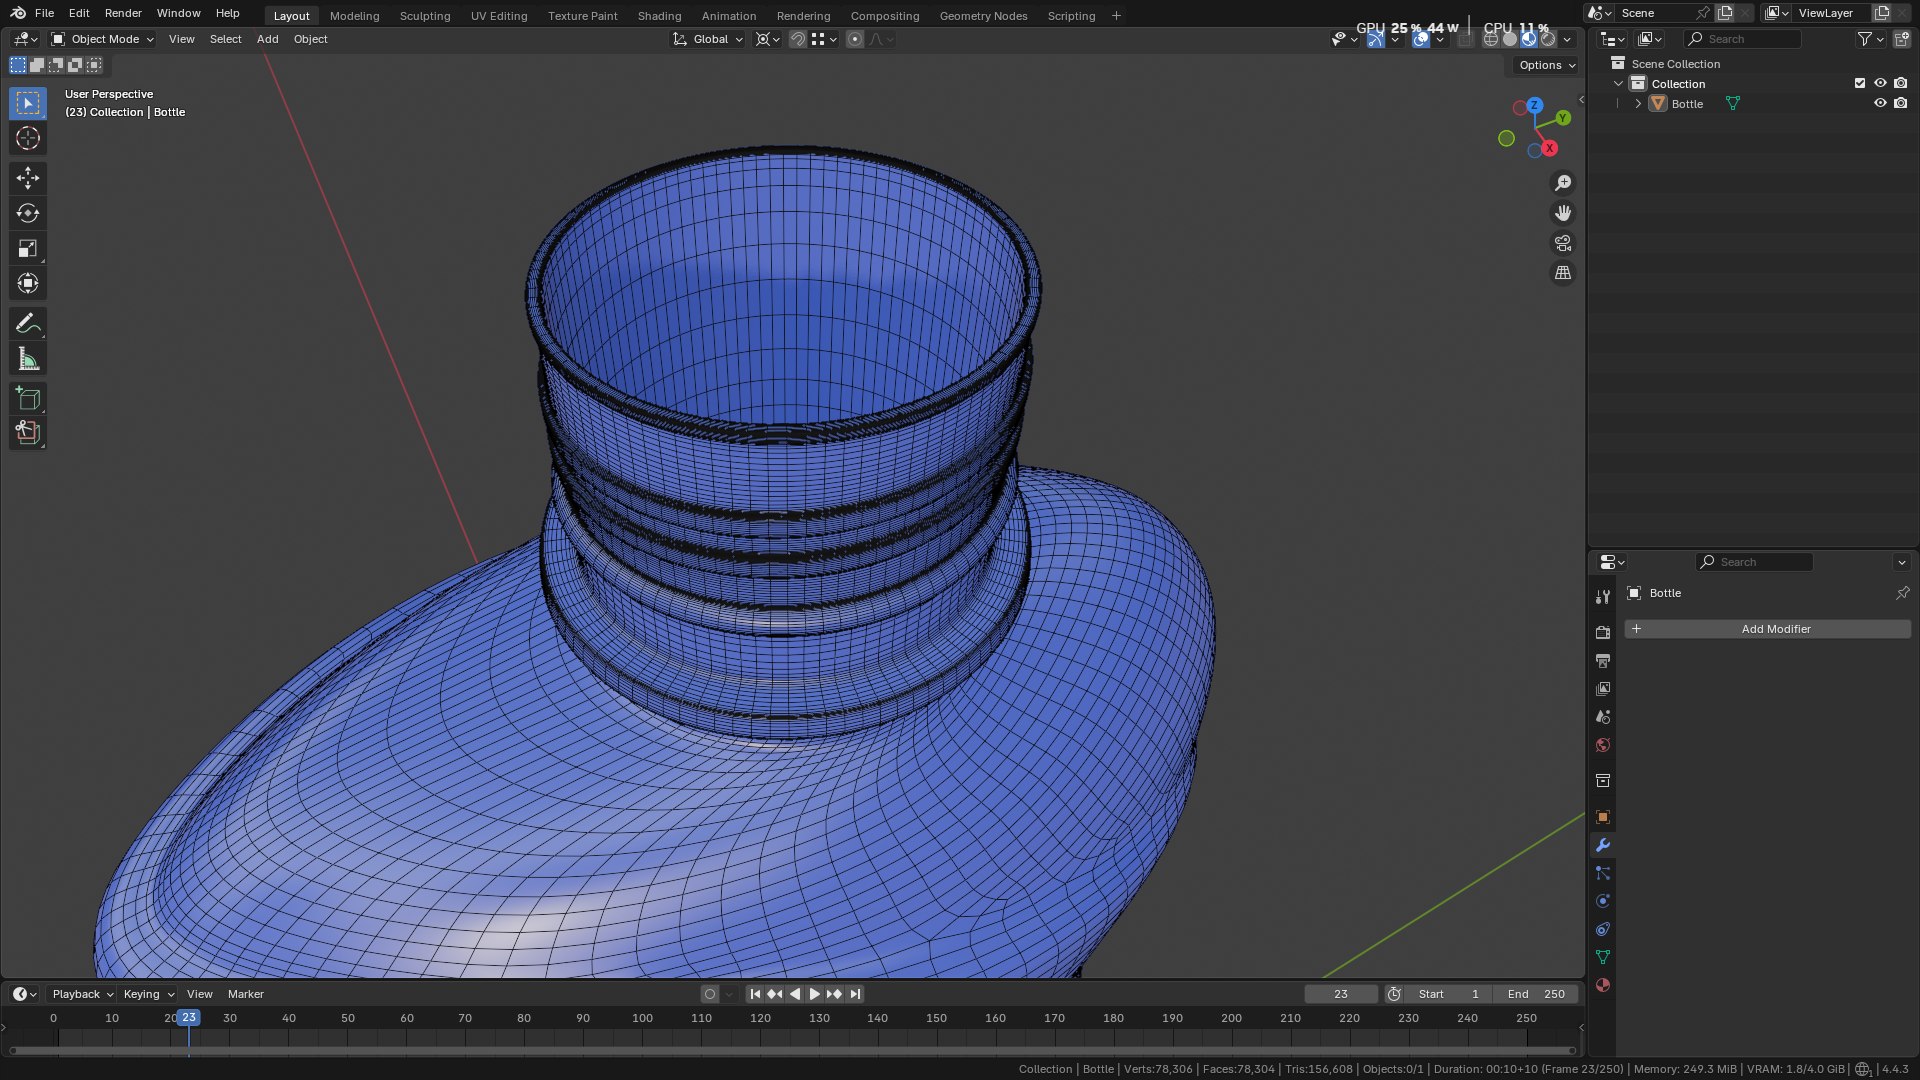The height and width of the screenshot is (1080, 1920).
Task: Select the Annotate pencil tool
Action: (x=28, y=323)
